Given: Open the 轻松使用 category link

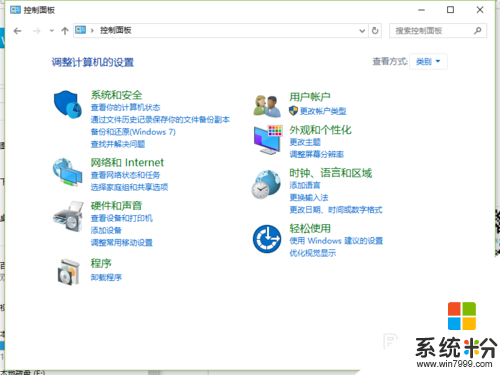Looking at the screenshot, I should (x=310, y=228).
